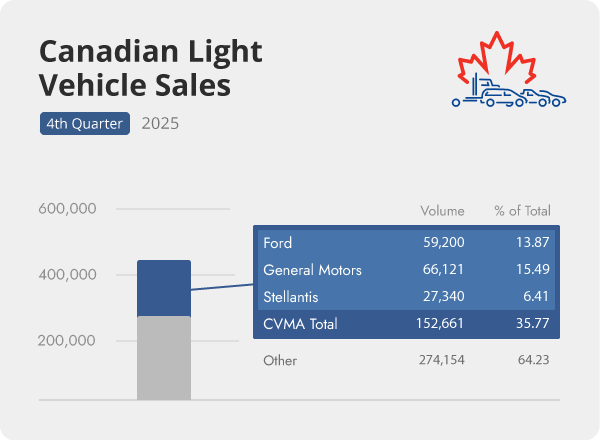Select the Ford row label

pos(277,243)
